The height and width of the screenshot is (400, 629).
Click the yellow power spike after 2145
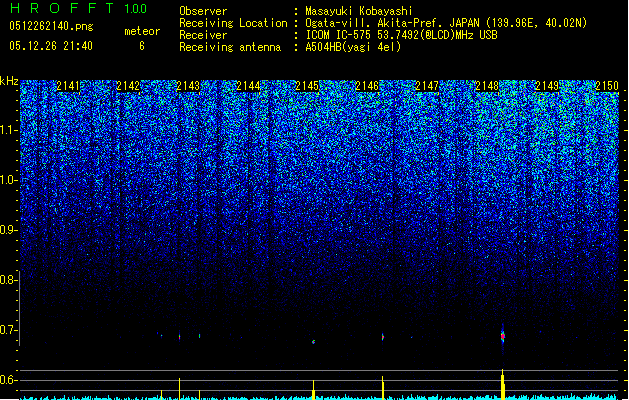coord(314,390)
